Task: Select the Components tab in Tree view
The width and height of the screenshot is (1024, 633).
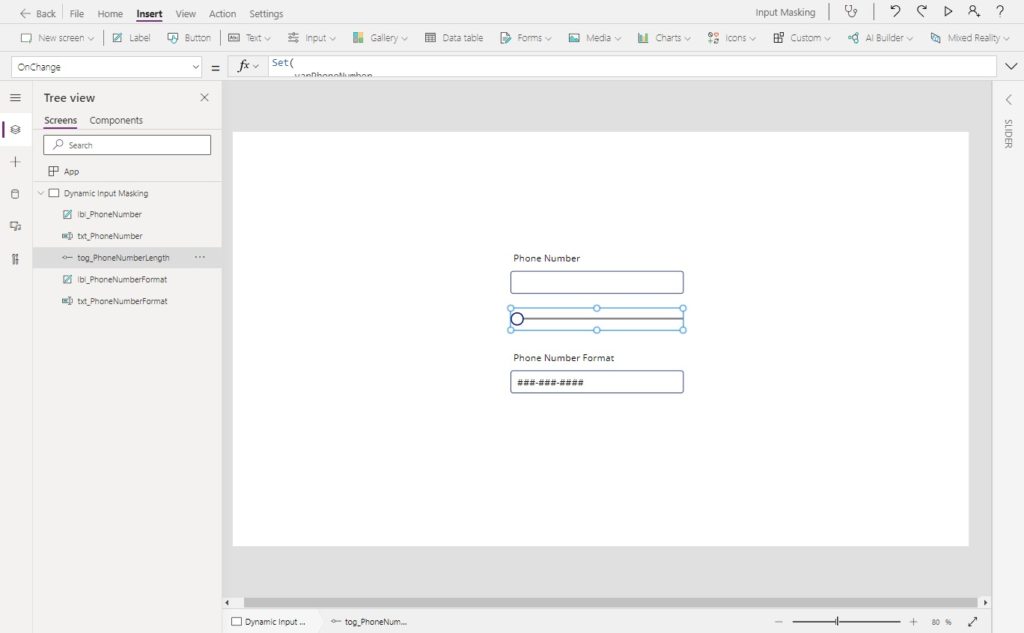Action: pos(116,120)
